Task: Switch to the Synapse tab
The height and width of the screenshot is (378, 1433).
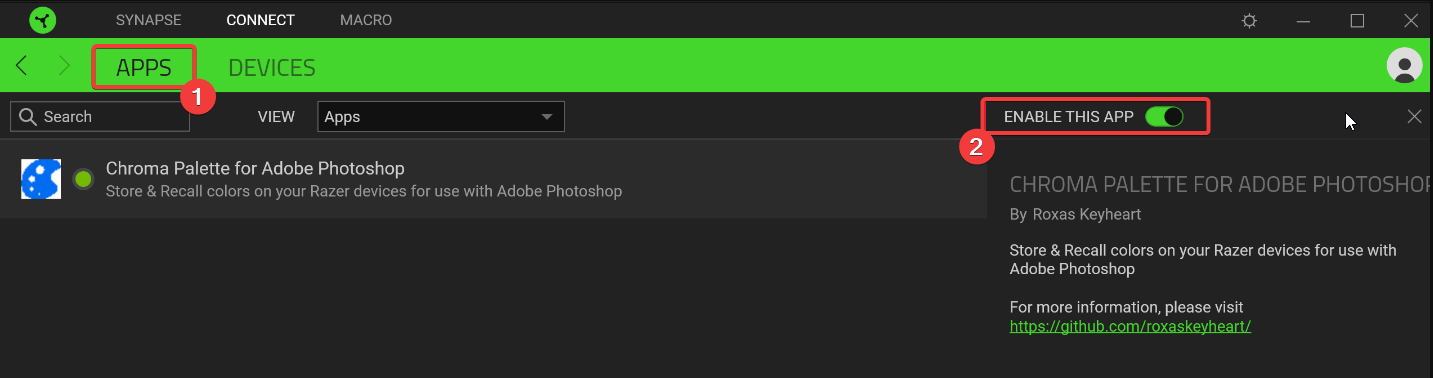Action: [149, 20]
